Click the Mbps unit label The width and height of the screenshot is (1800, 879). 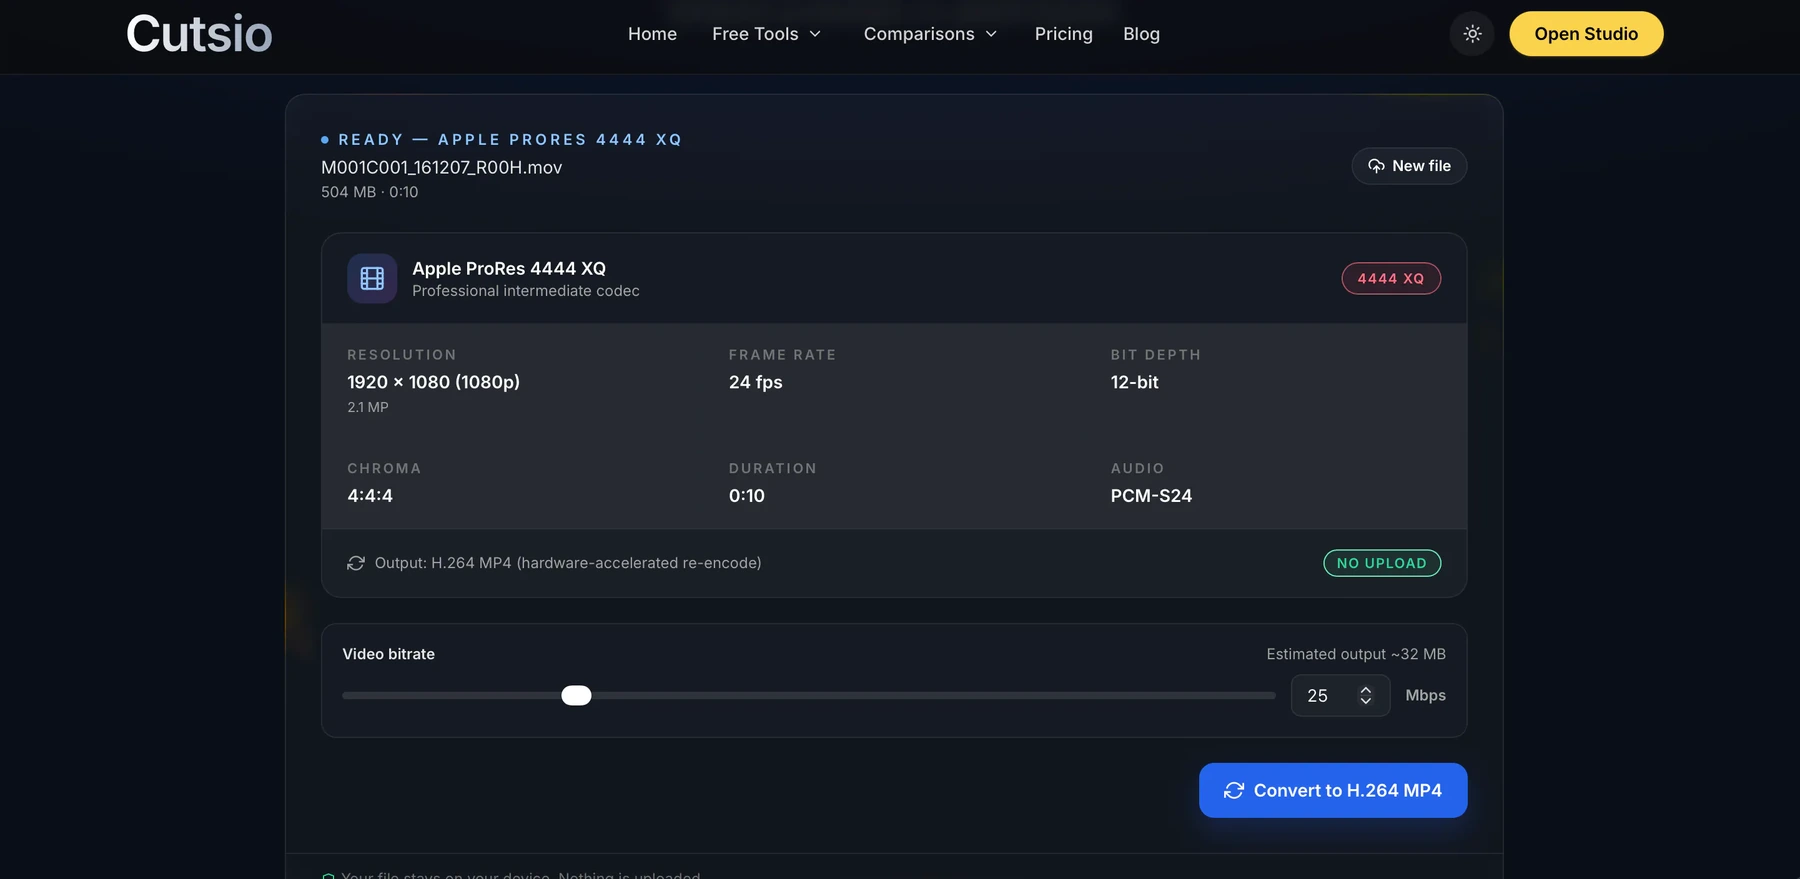coord(1426,695)
